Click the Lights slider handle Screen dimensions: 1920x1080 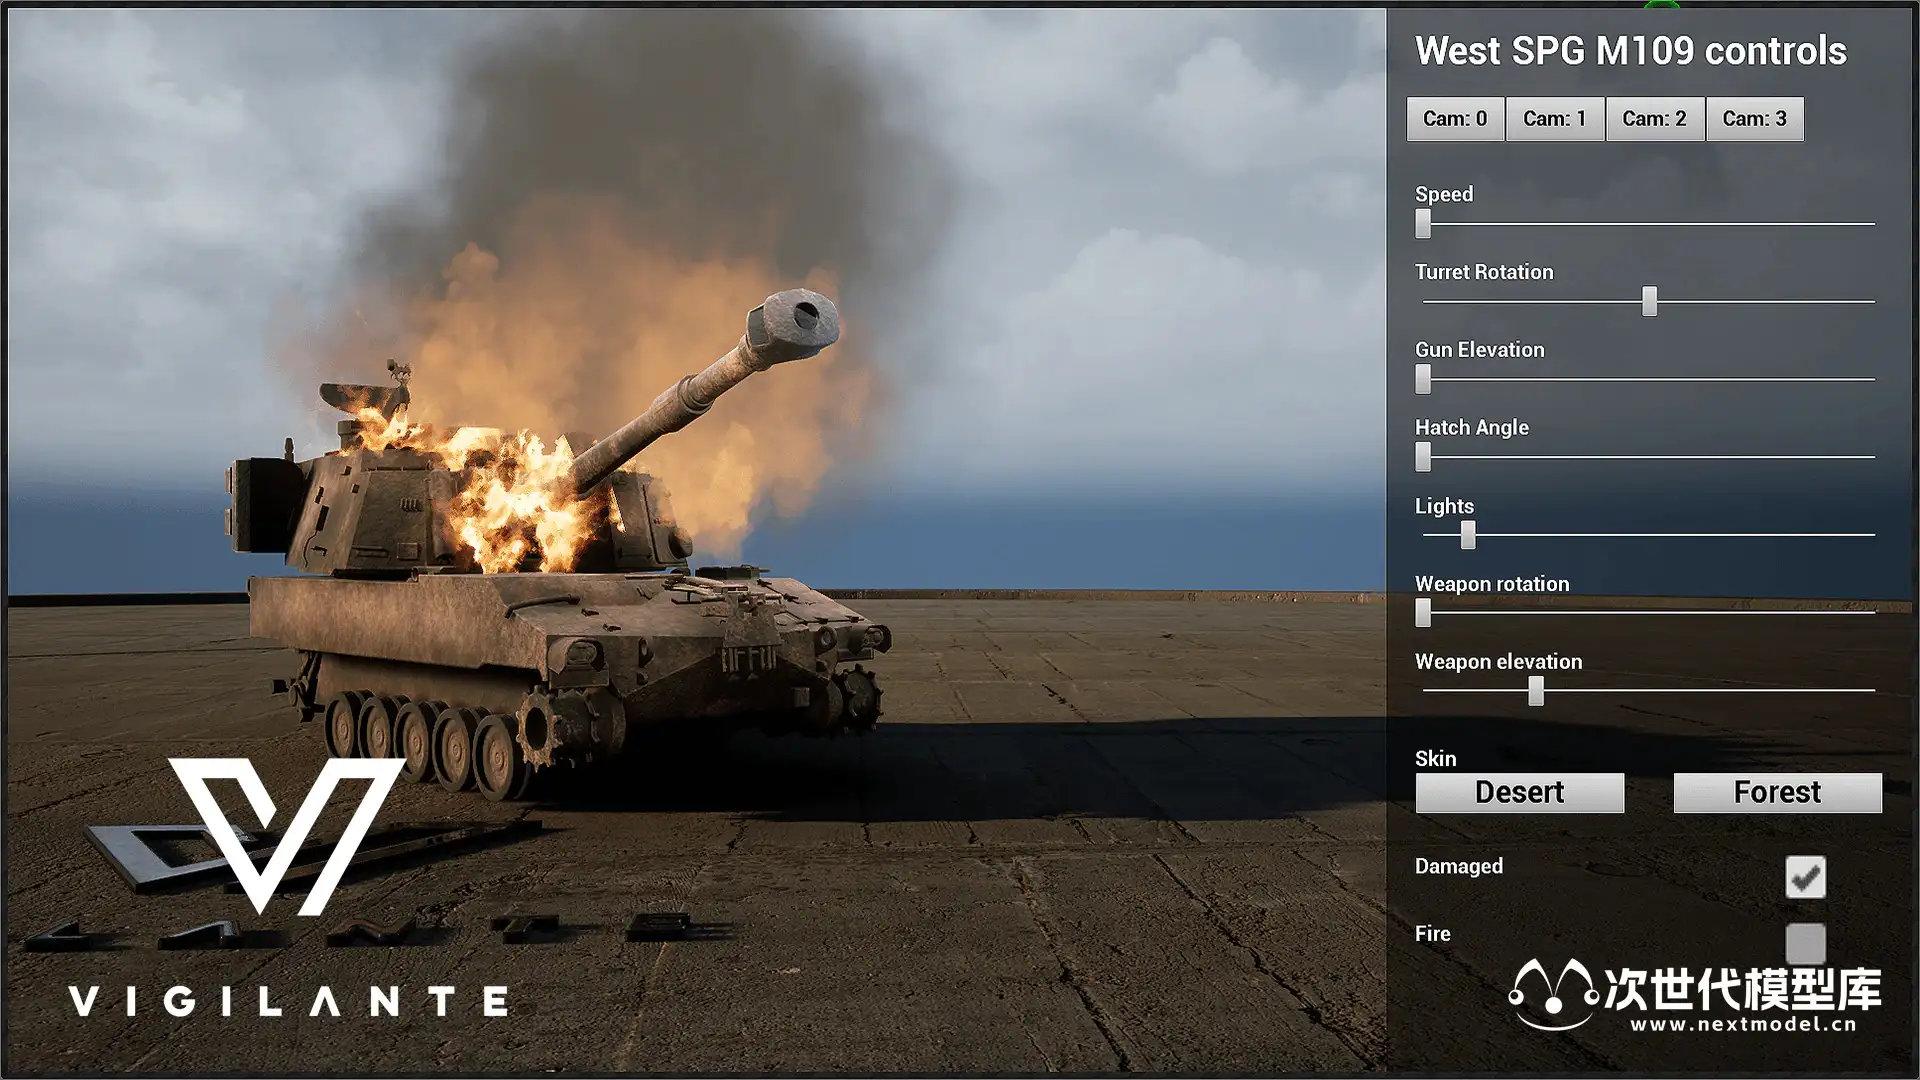click(1467, 535)
